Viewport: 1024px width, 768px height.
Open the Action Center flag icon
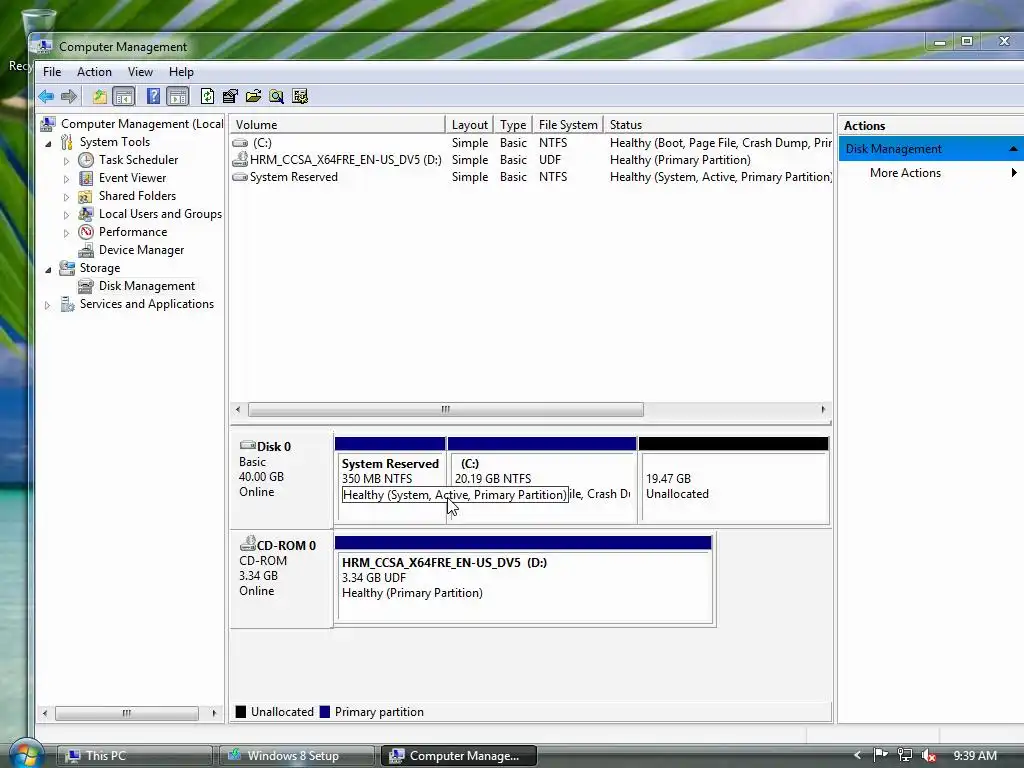pyautogui.click(x=880, y=756)
